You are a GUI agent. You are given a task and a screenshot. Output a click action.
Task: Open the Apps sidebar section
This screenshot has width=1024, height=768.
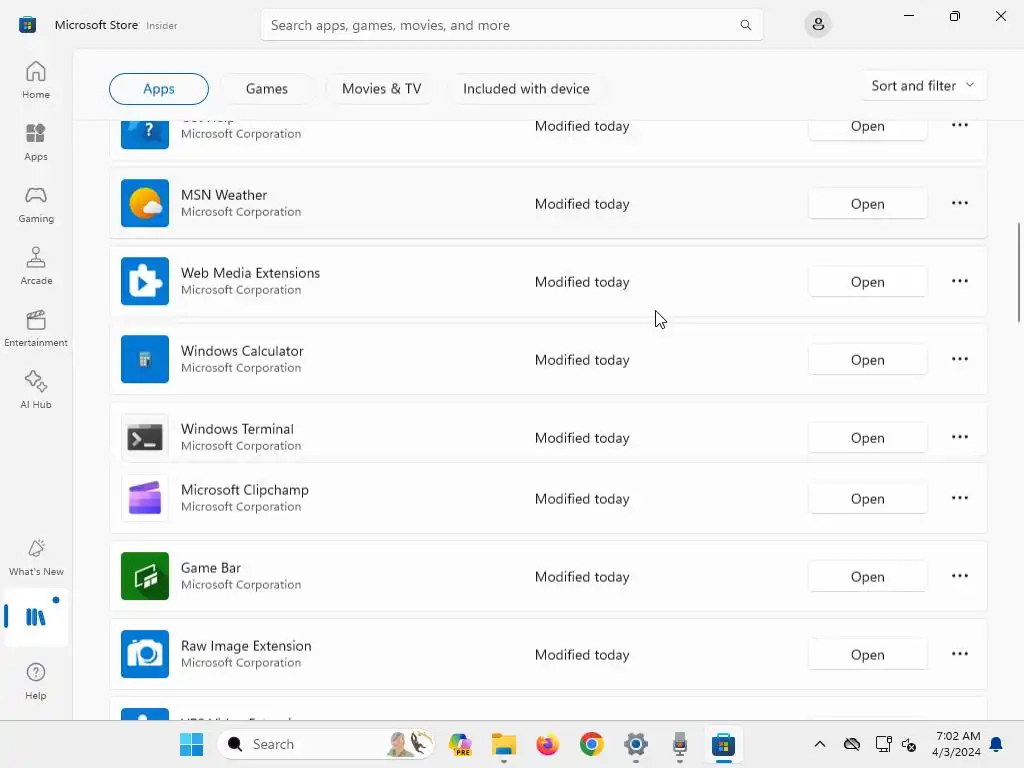(36, 142)
